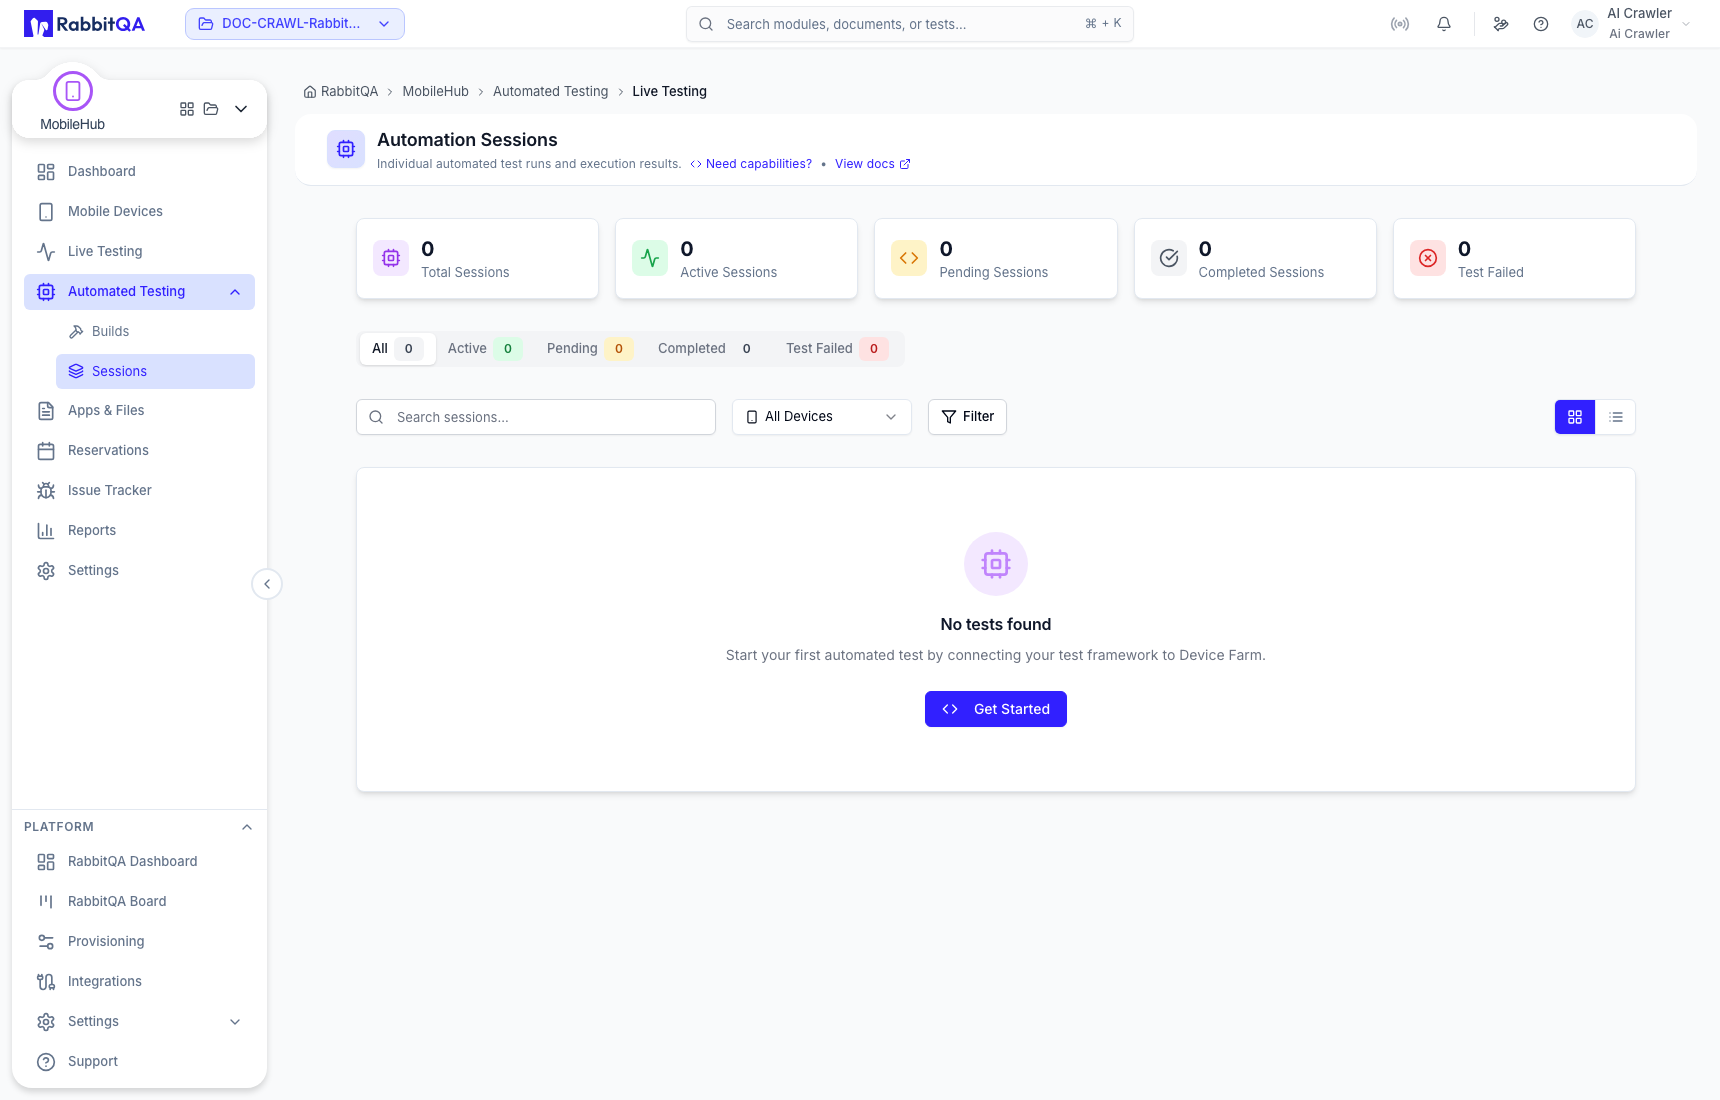Focus the global search modules field
The image size is (1720, 1100).
910,24
